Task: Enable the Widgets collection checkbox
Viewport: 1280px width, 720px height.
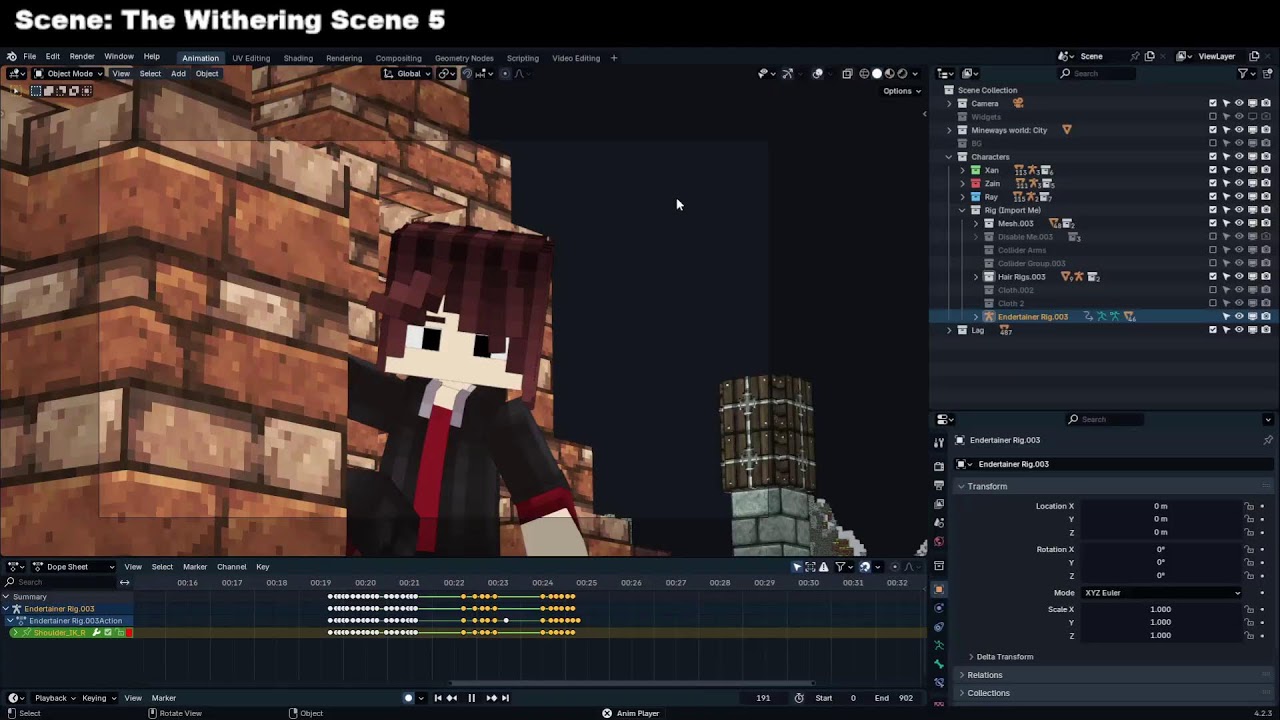Action: click(x=1213, y=117)
